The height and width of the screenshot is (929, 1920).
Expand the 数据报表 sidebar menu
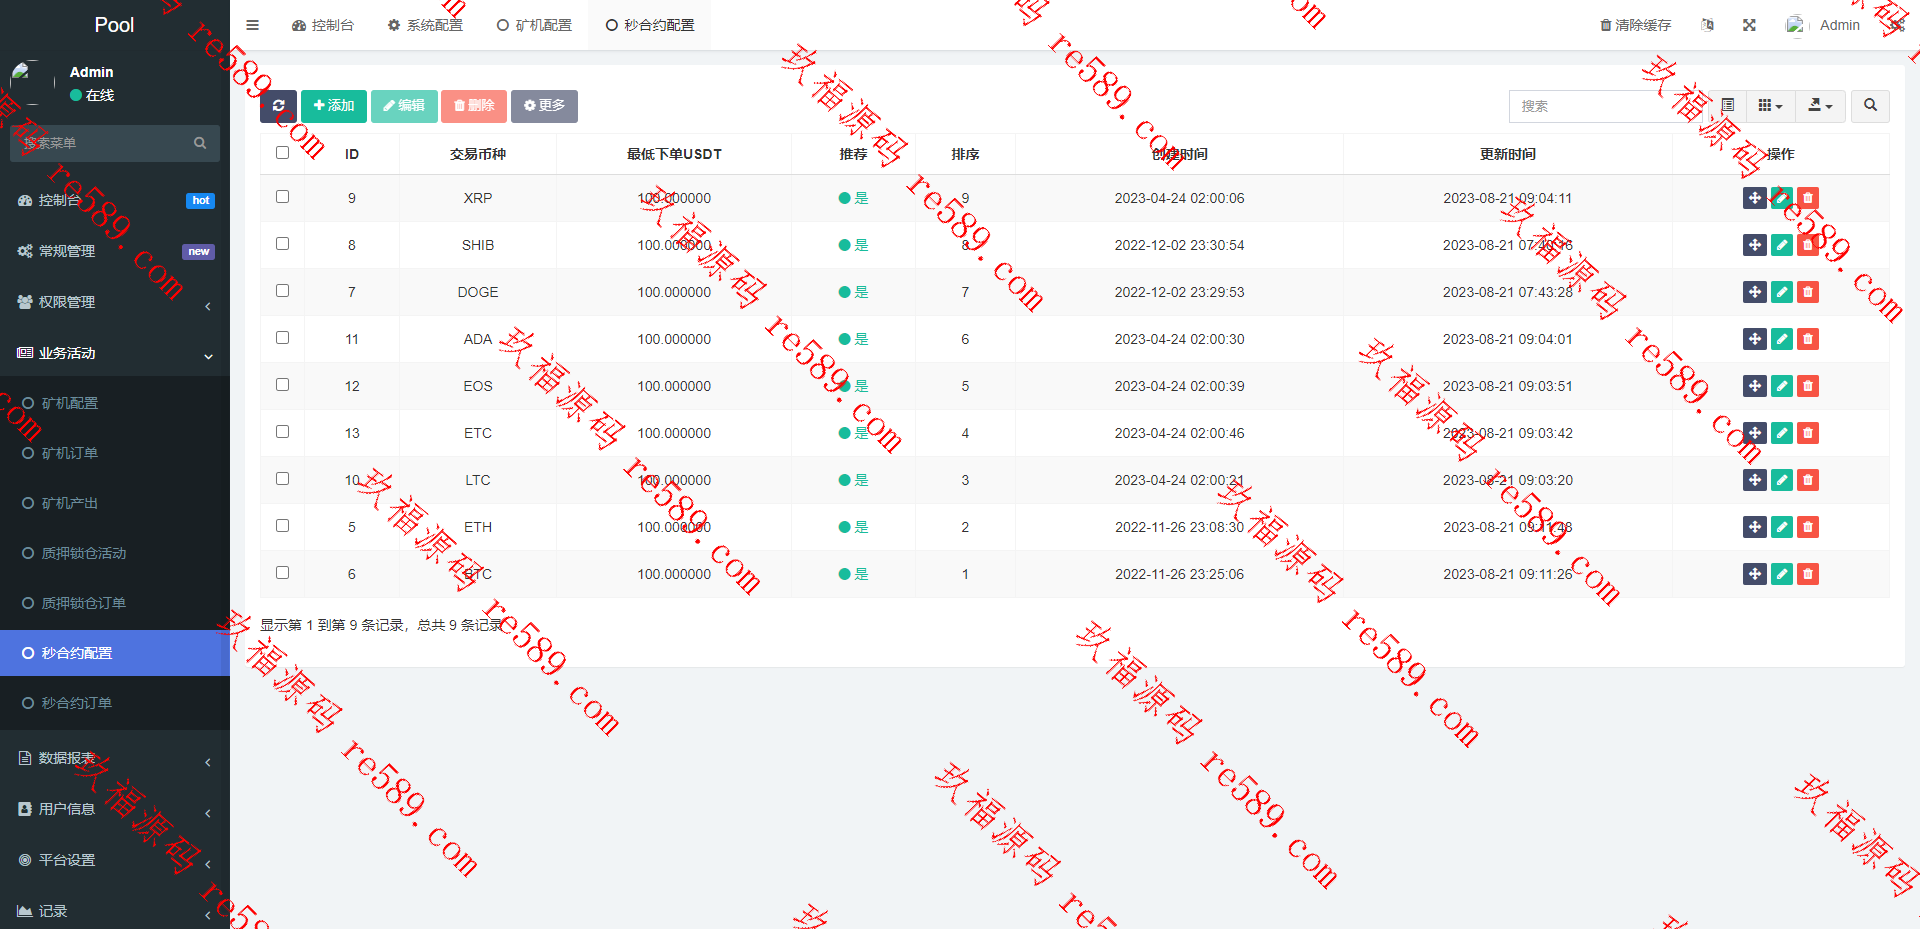[x=115, y=758]
